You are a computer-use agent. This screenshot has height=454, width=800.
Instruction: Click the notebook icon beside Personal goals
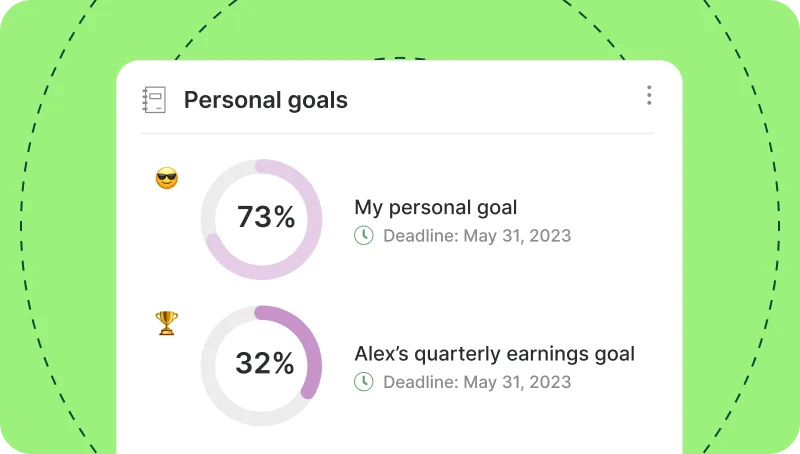(x=154, y=99)
